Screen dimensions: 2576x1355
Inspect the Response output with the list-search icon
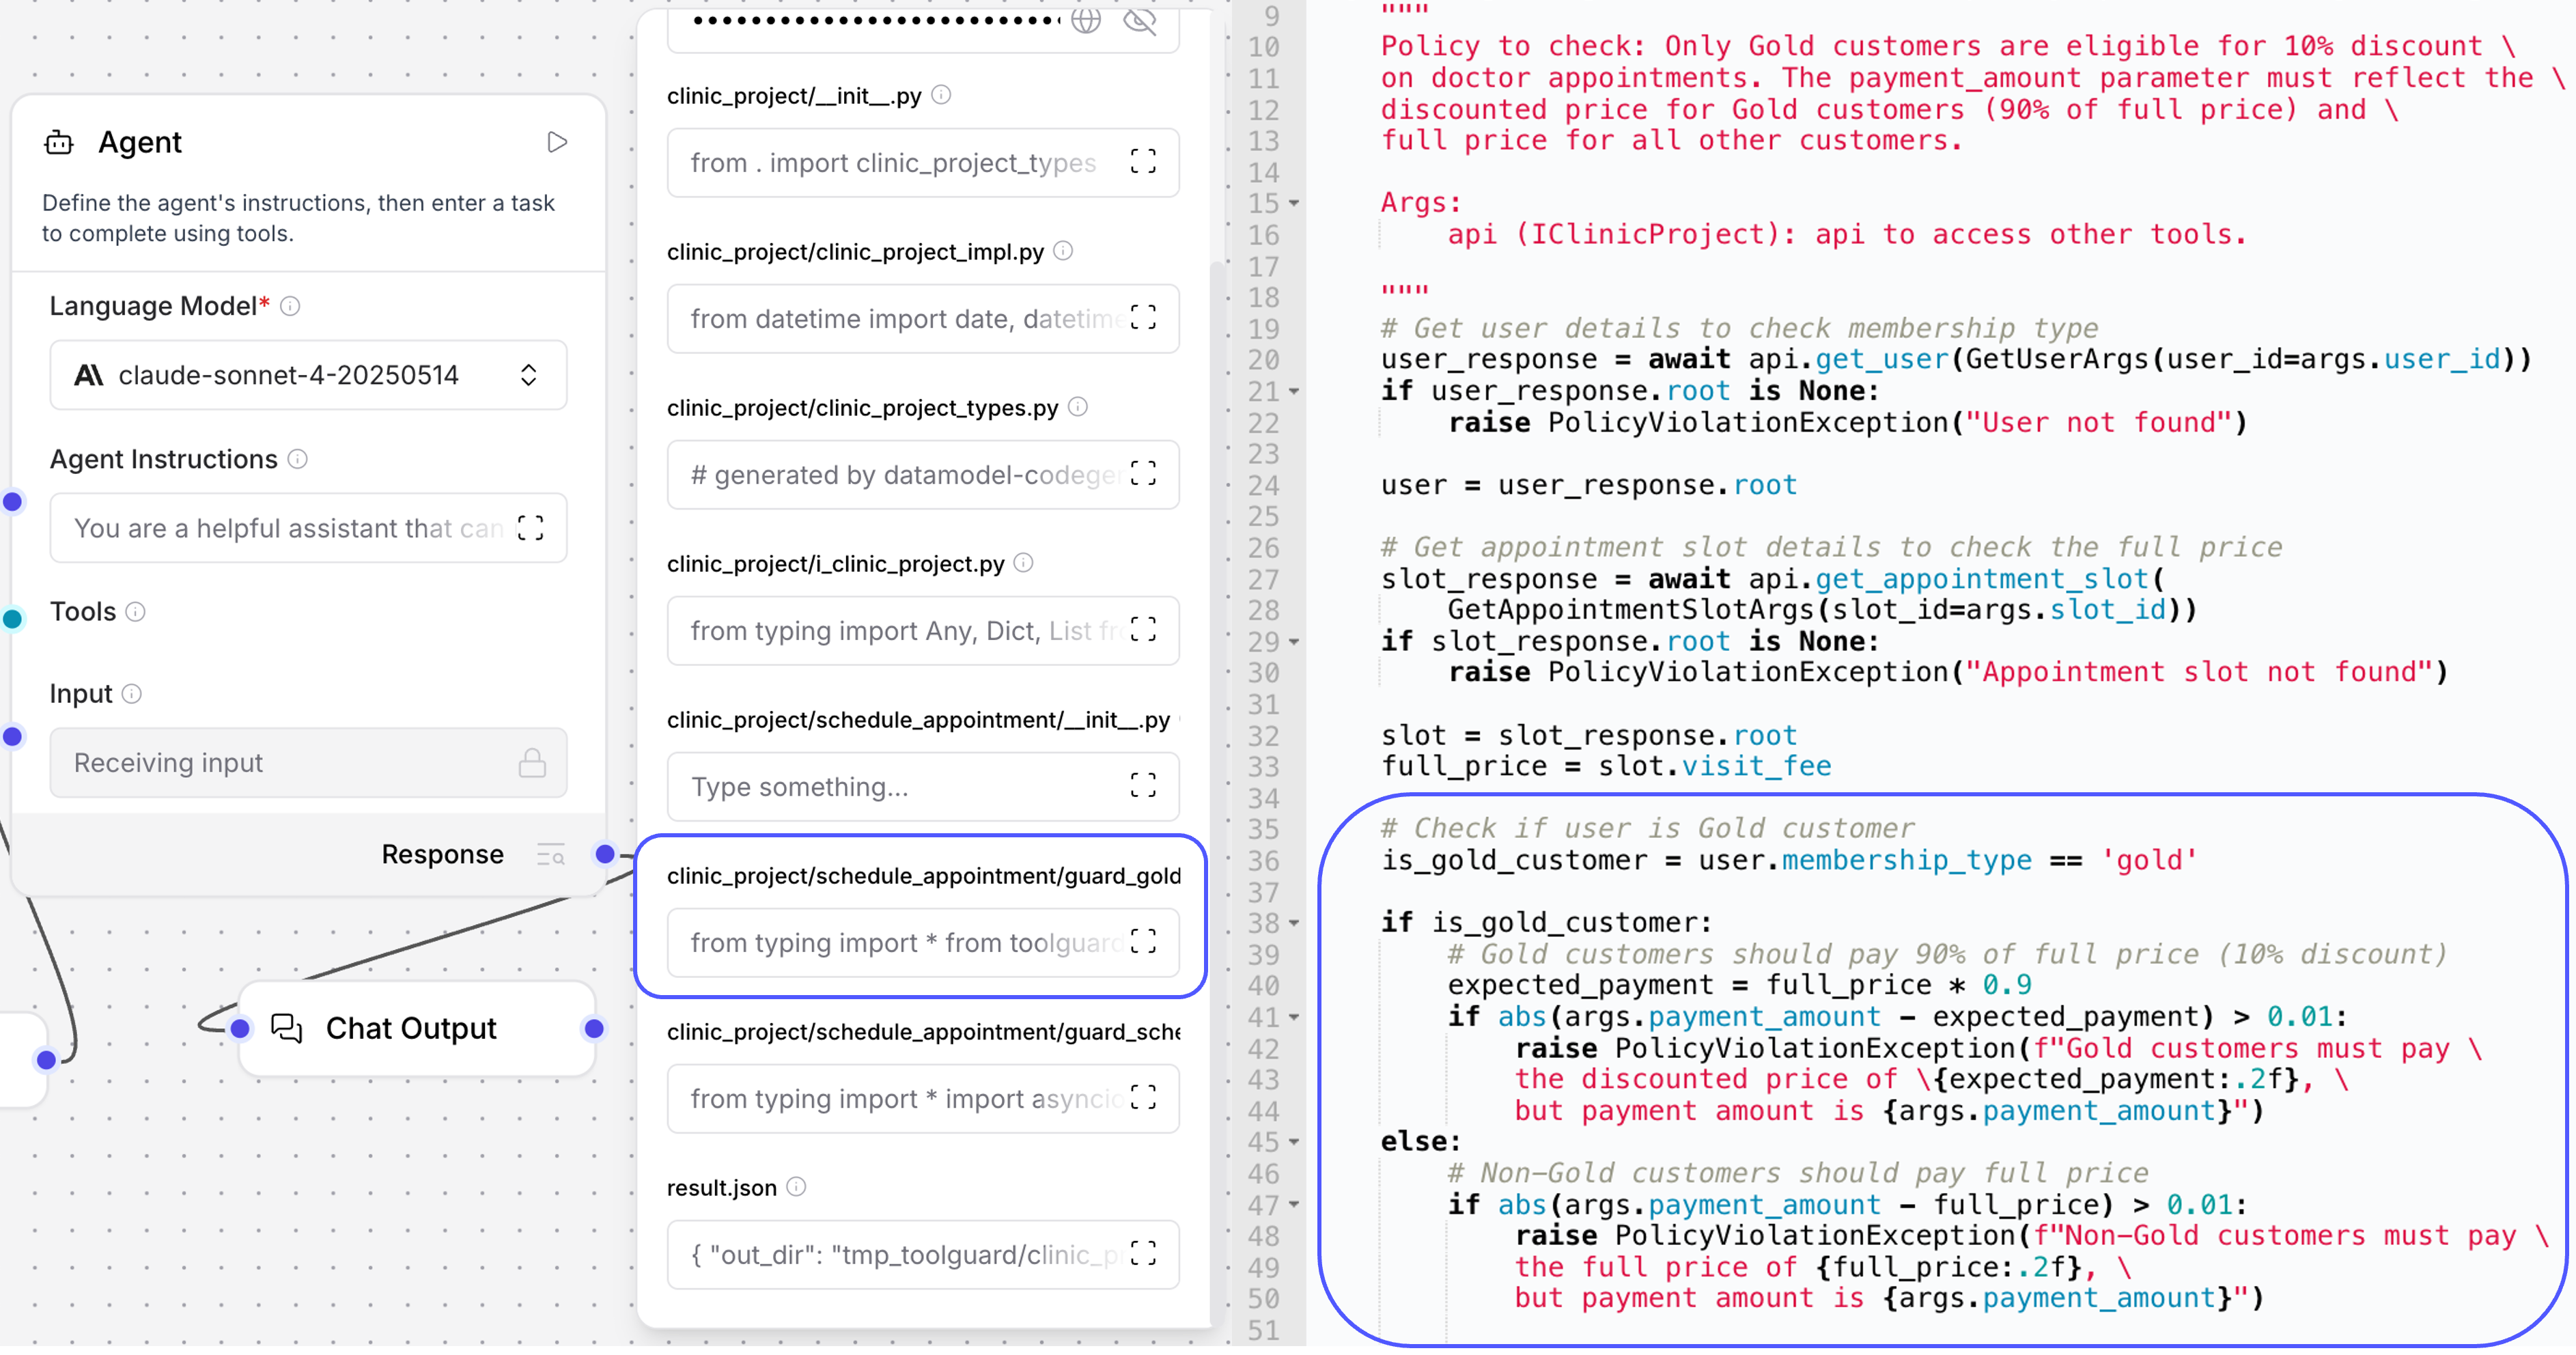(551, 855)
